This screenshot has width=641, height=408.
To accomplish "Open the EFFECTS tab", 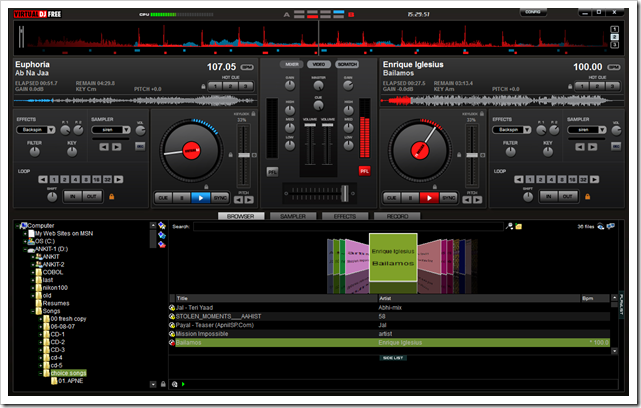I will tap(345, 216).
